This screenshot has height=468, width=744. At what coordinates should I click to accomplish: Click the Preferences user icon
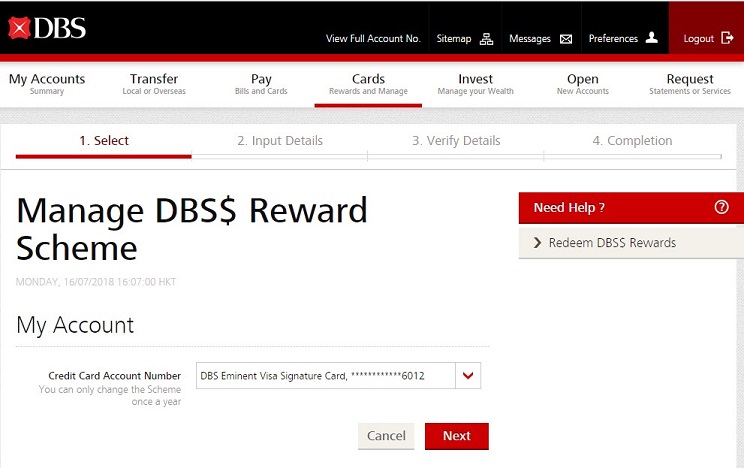652,38
